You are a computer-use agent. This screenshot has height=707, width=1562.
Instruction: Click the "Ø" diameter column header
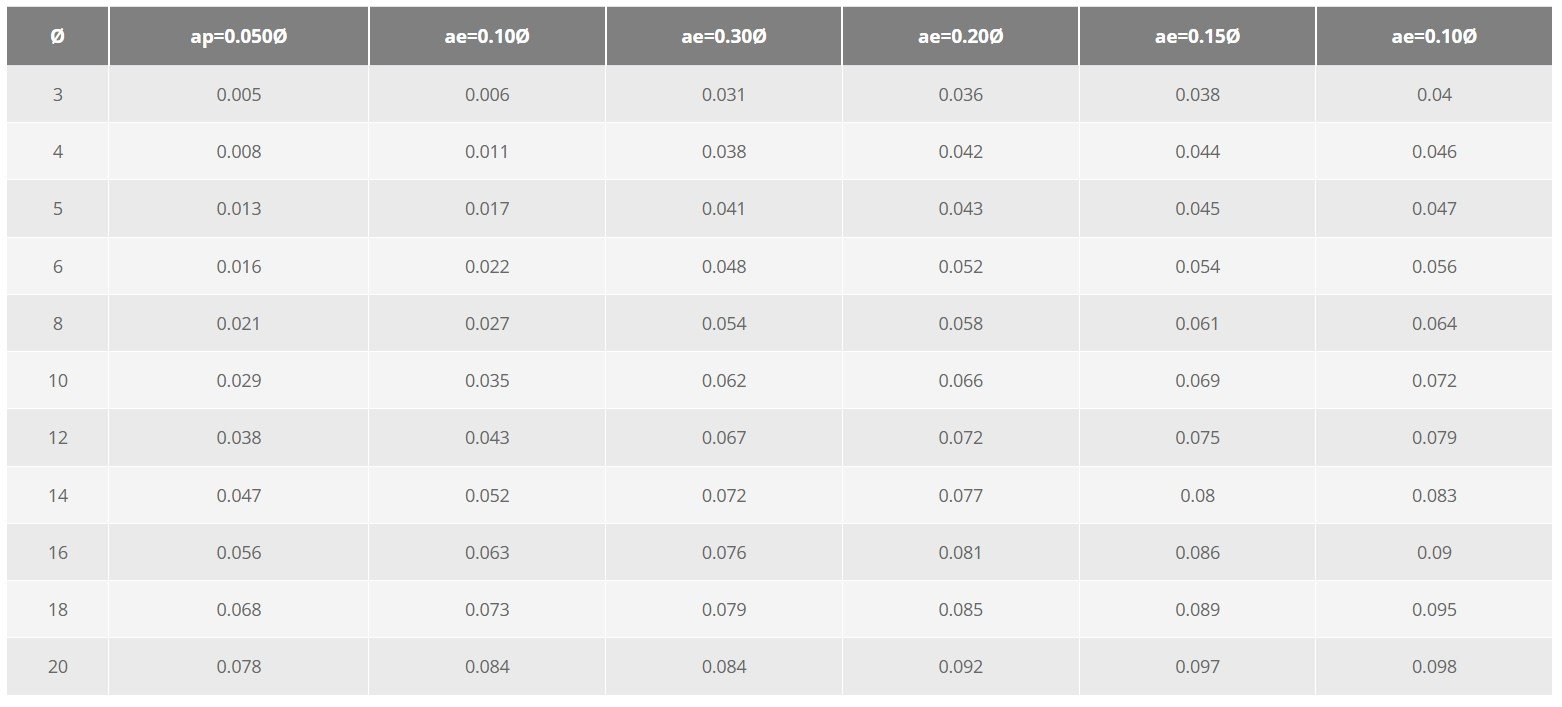(x=57, y=37)
